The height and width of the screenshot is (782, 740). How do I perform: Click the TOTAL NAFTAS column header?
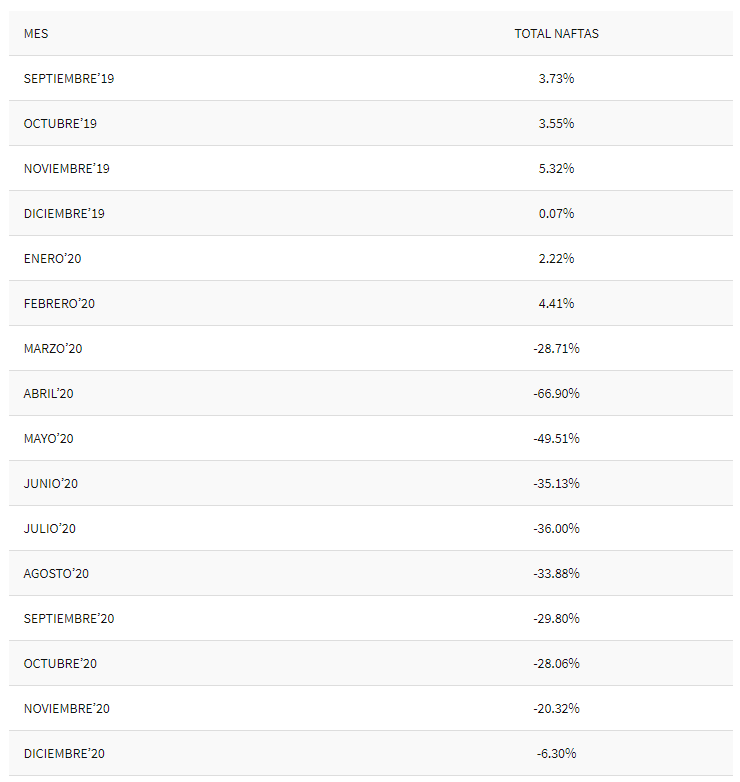(x=556, y=34)
